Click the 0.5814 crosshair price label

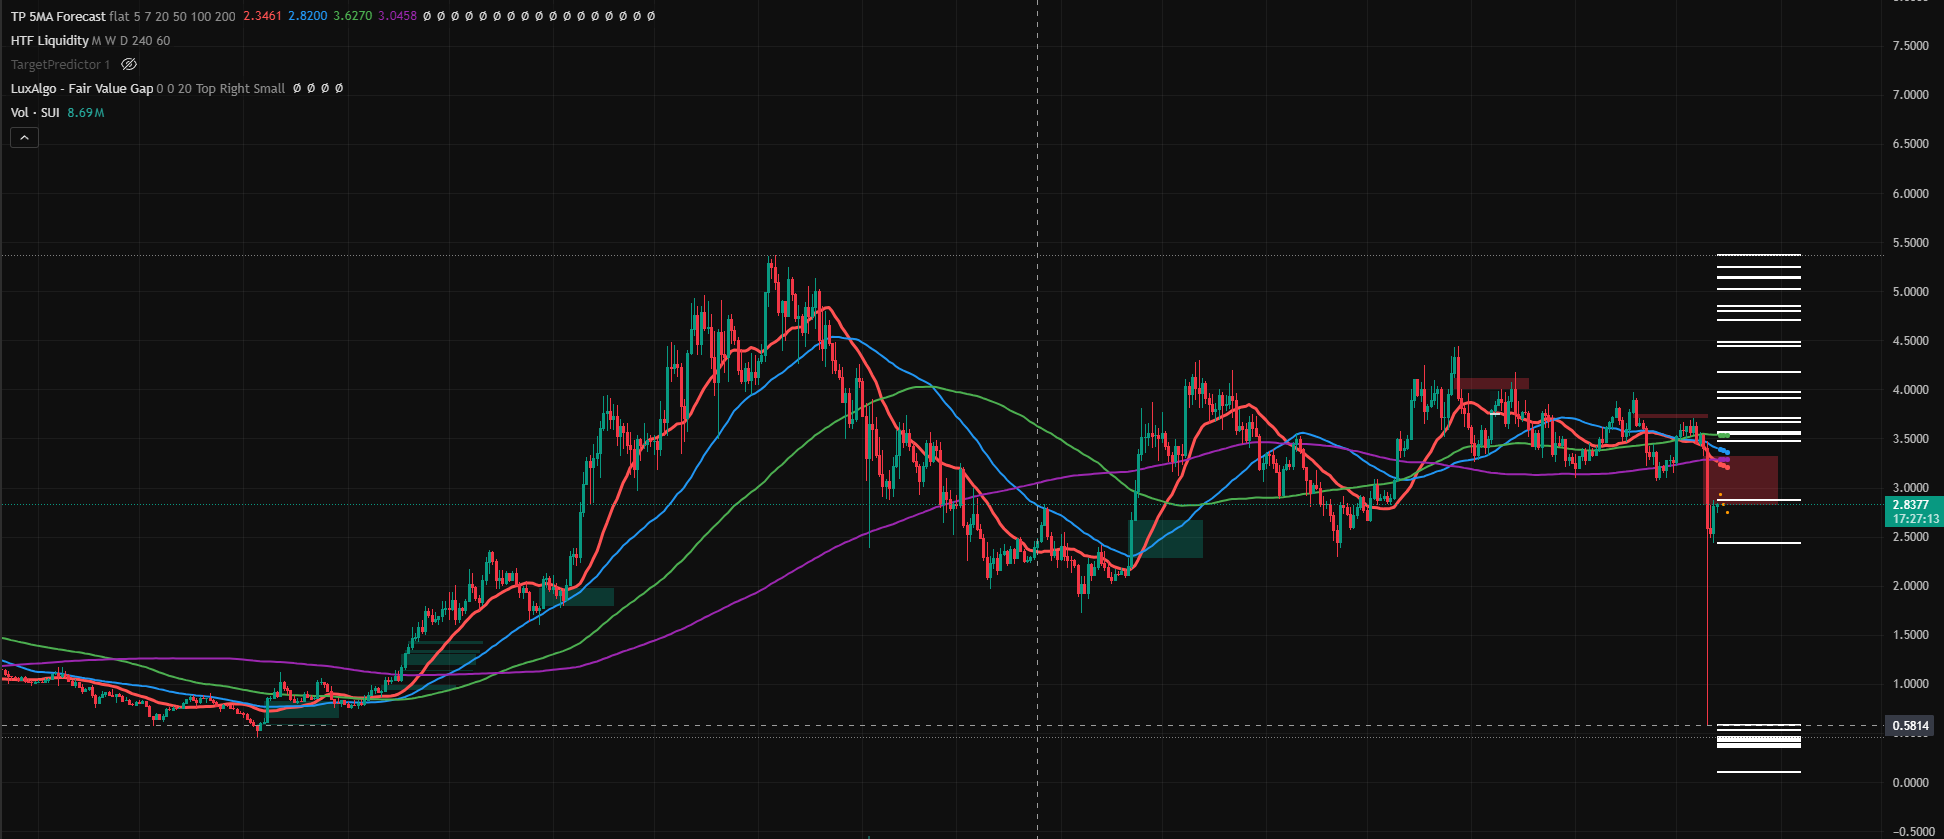[1911, 726]
